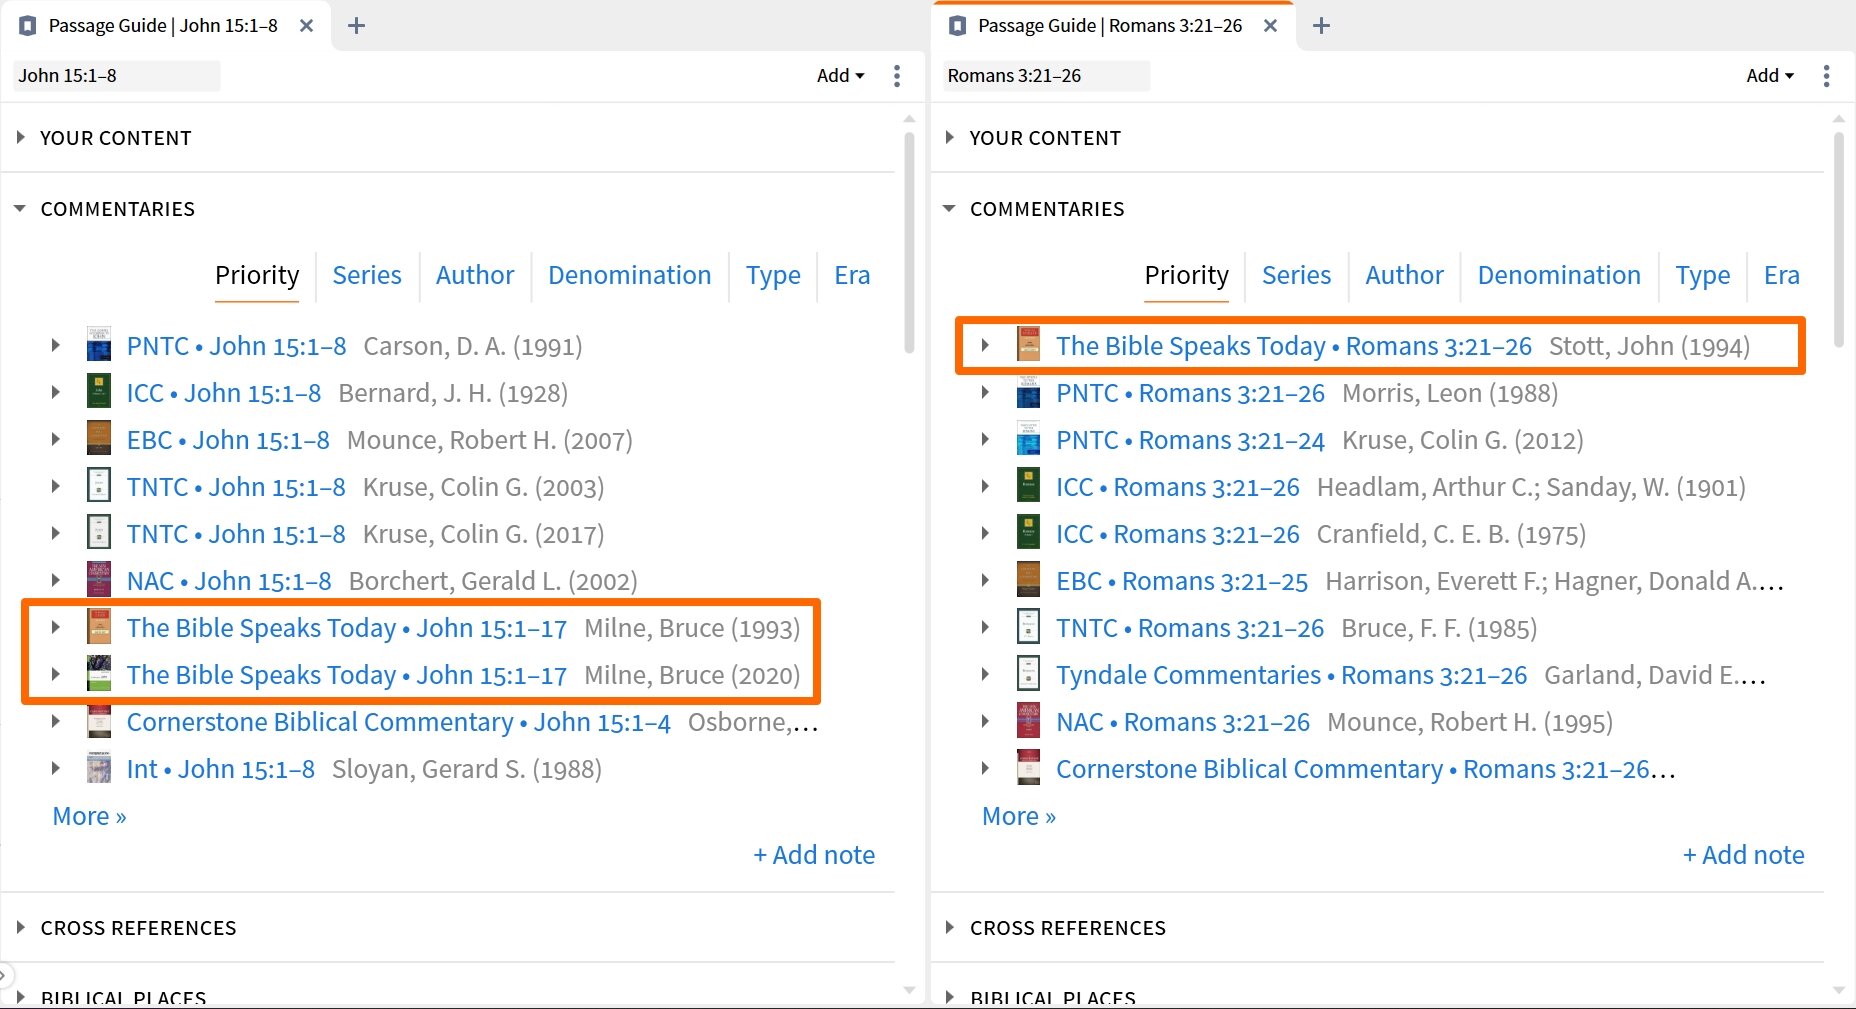This screenshot has width=1856, height=1009.
Task: Click the PNTC John 15:1–8 Carson book cover icon
Action: (x=99, y=346)
